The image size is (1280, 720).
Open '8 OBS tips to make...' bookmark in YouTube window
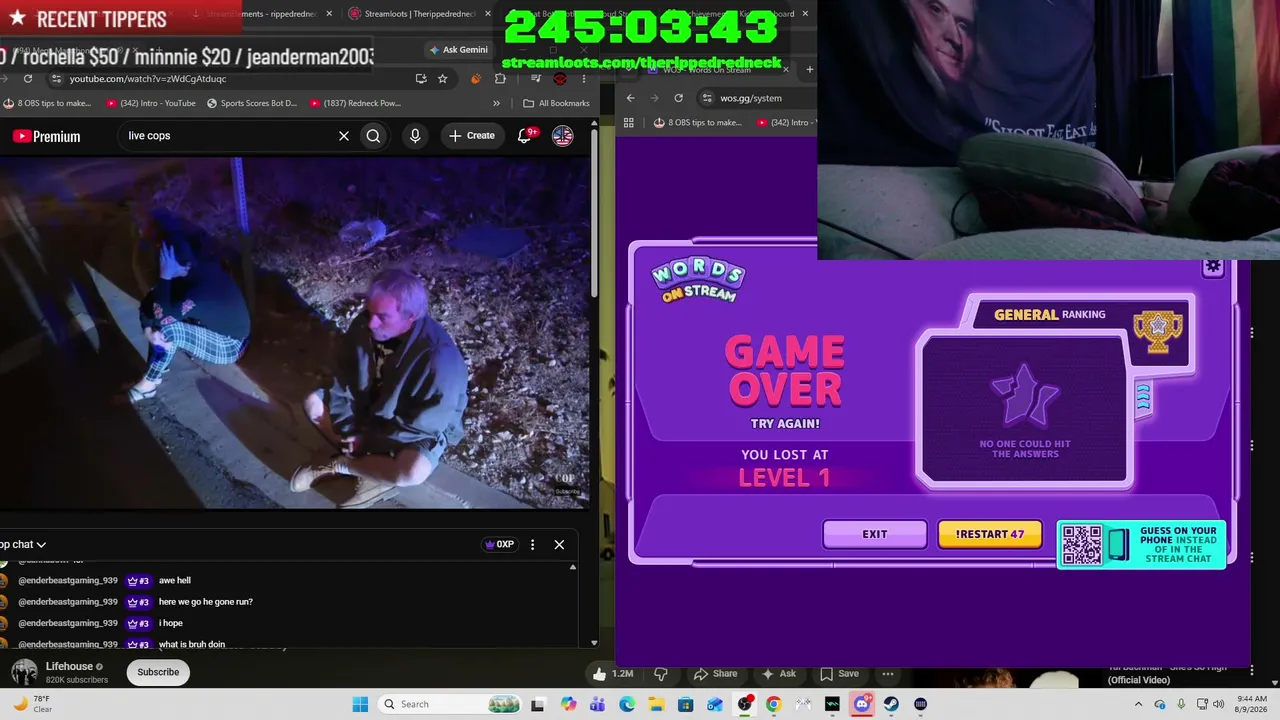47,103
